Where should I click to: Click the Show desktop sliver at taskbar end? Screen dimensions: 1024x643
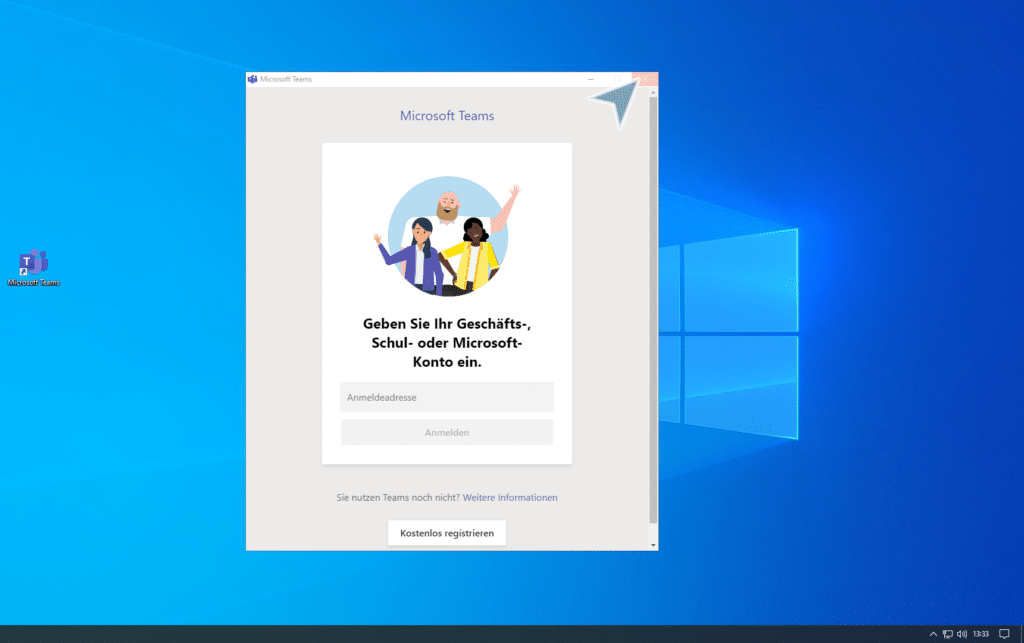click(x=1021, y=634)
